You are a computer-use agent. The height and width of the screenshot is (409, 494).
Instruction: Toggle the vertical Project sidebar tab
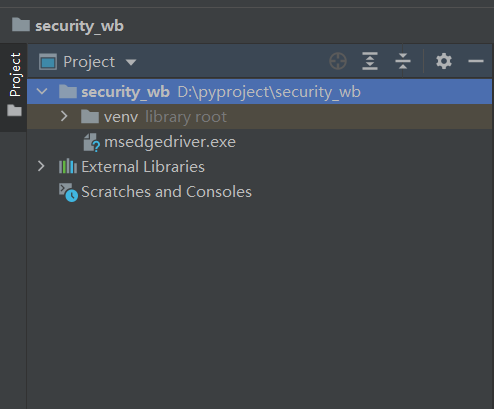tap(15, 84)
